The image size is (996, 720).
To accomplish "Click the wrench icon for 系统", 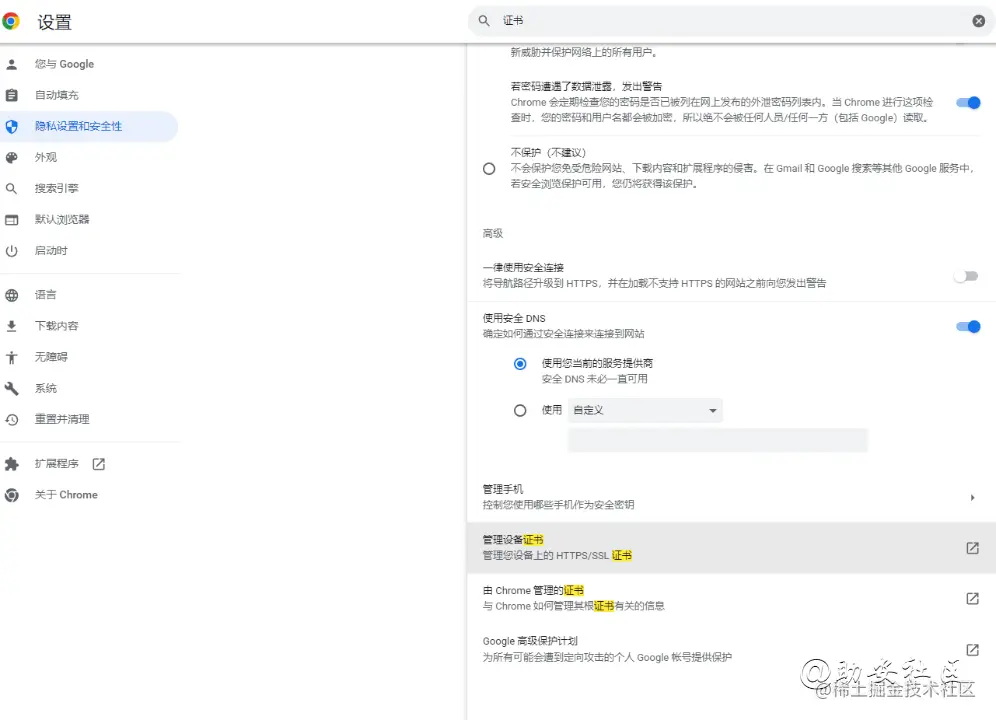I will (11, 388).
